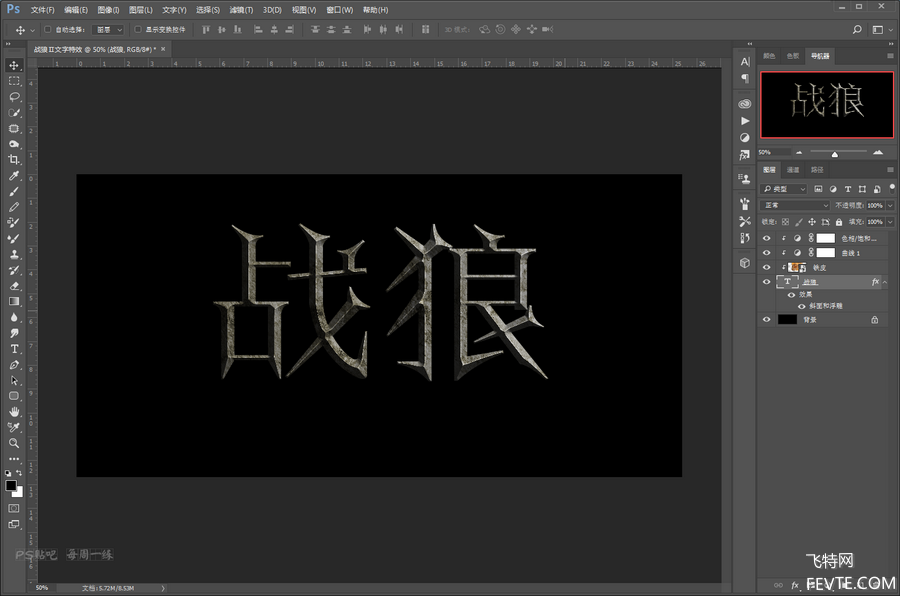Click the Navigator preview thumbnail
The width and height of the screenshot is (900, 596).
tap(827, 105)
